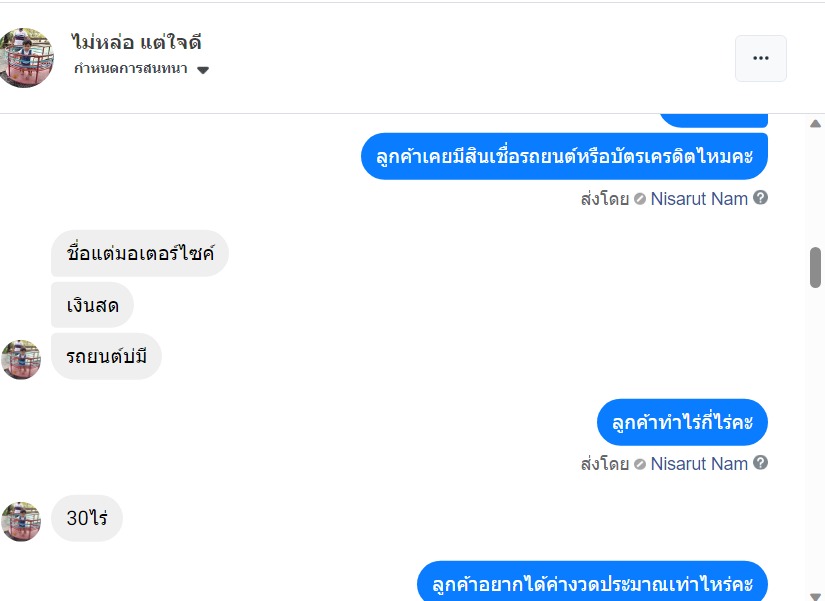This screenshot has width=825, height=601.
Task: Open contact name ไม่หล่อ แต่ใจดี
Action: (138, 43)
